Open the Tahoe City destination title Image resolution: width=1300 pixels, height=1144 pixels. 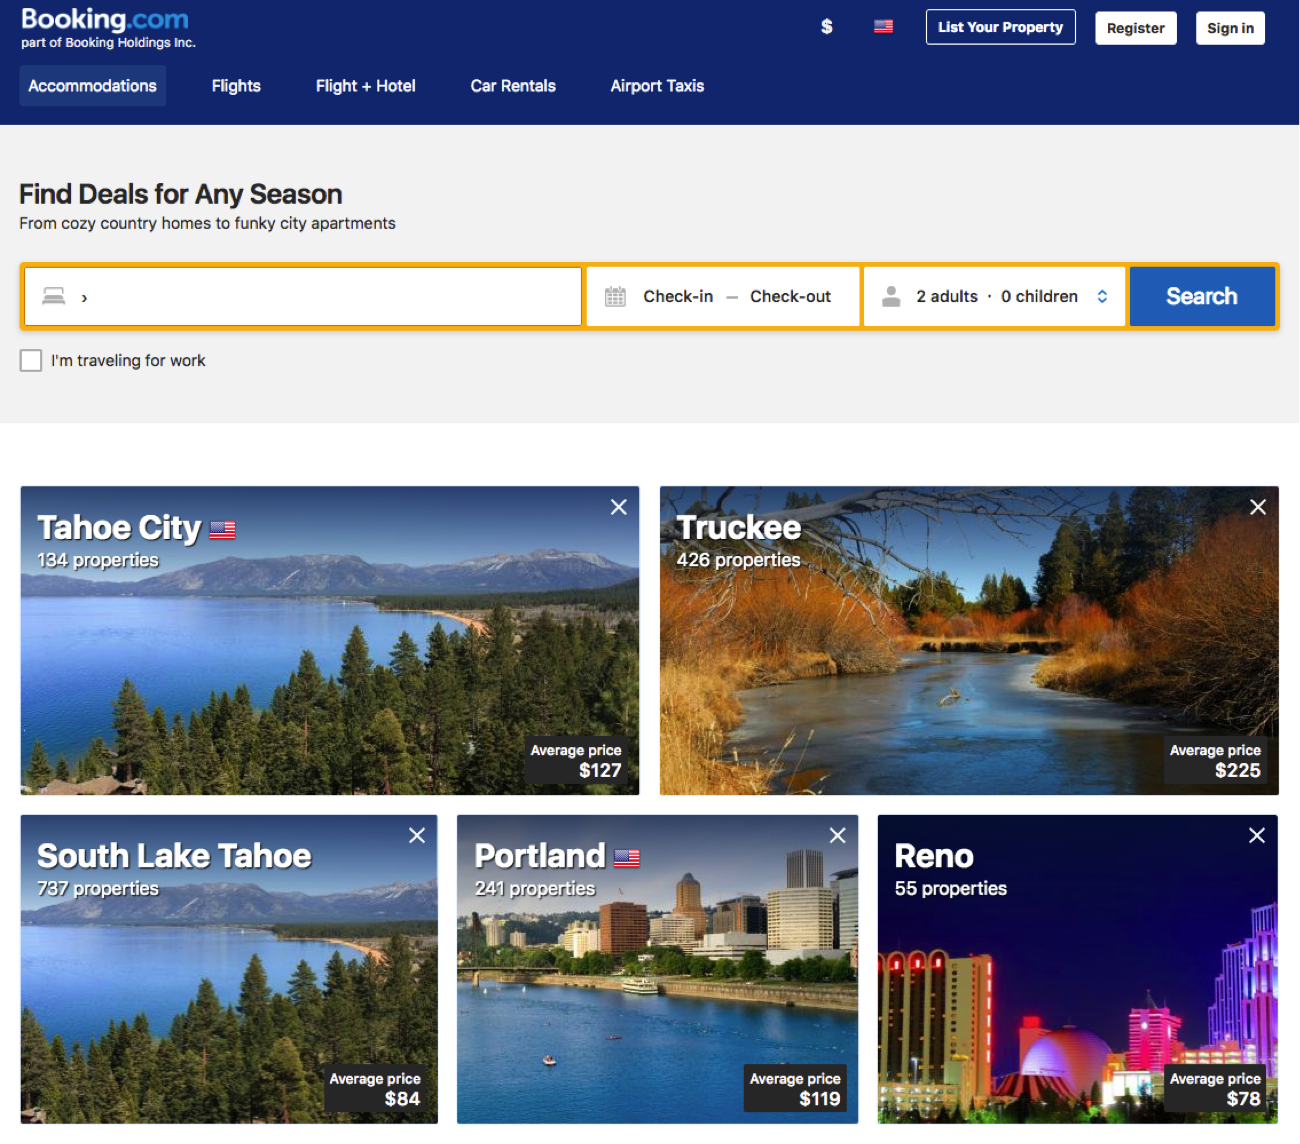tap(119, 528)
